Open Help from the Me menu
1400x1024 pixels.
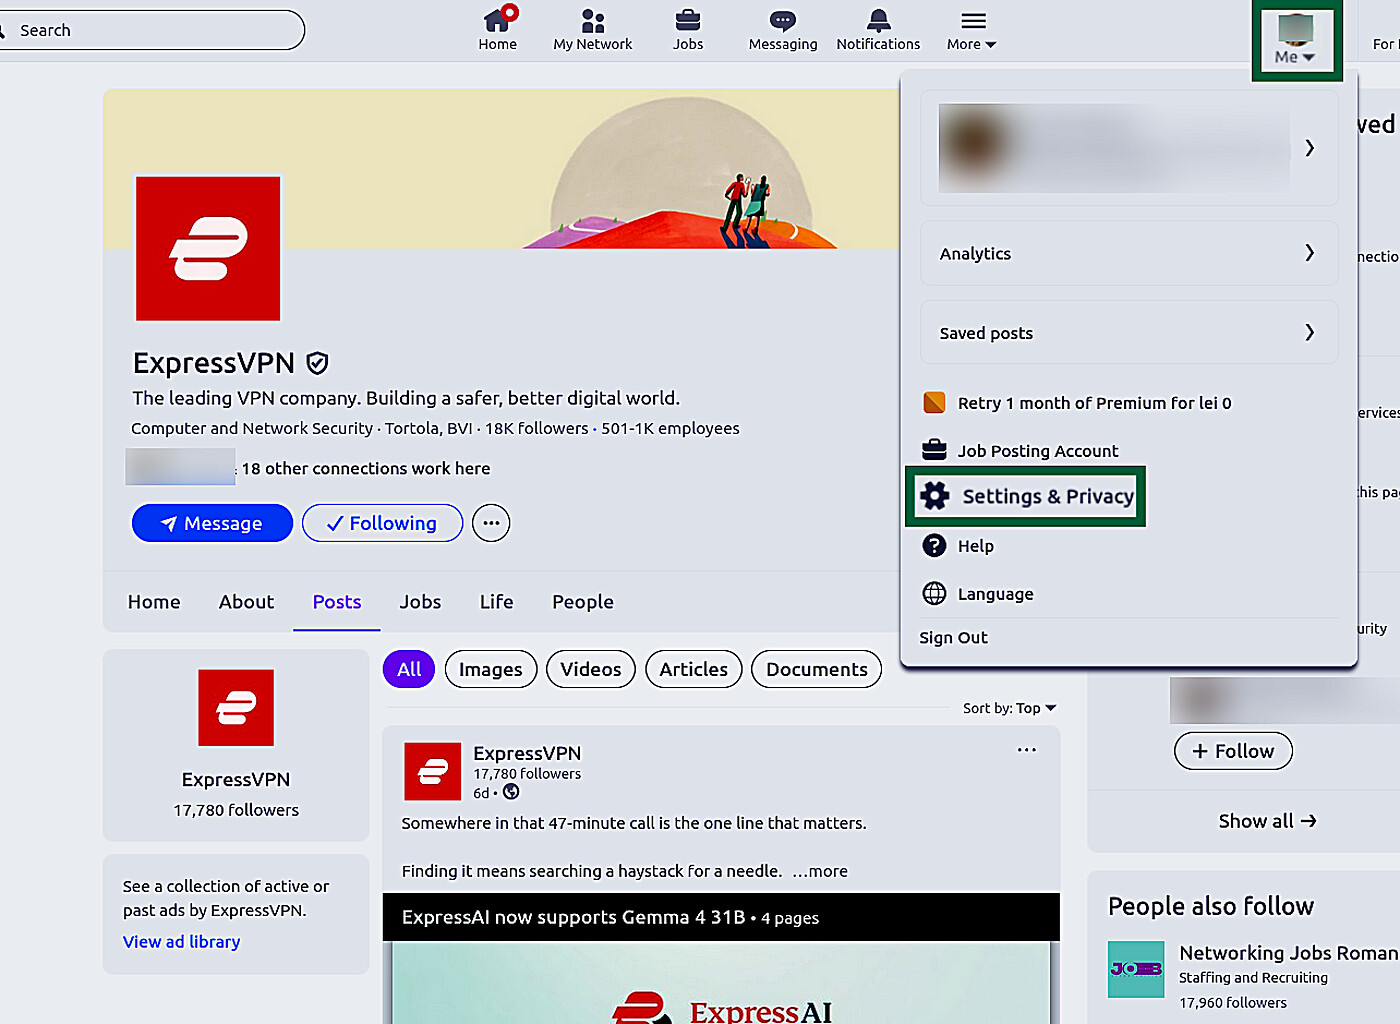click(976, 546)
